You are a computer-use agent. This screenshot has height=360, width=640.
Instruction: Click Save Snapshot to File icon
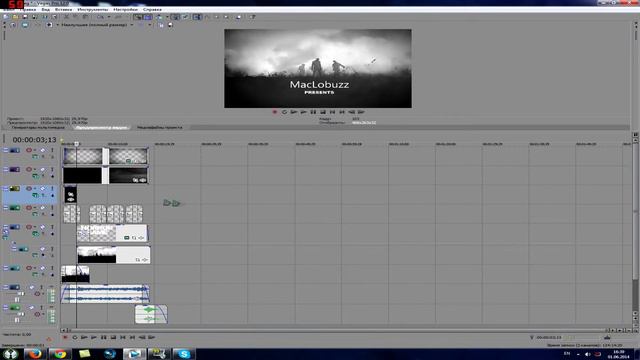coord(170,25)
